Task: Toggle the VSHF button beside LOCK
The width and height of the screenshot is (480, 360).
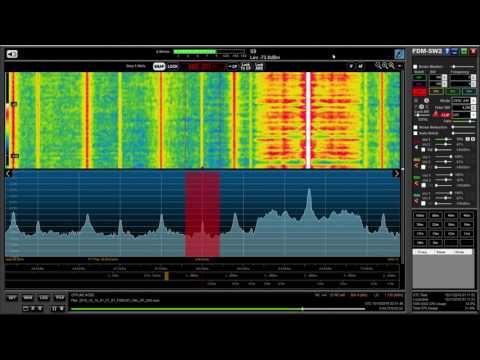Action: 159,66
